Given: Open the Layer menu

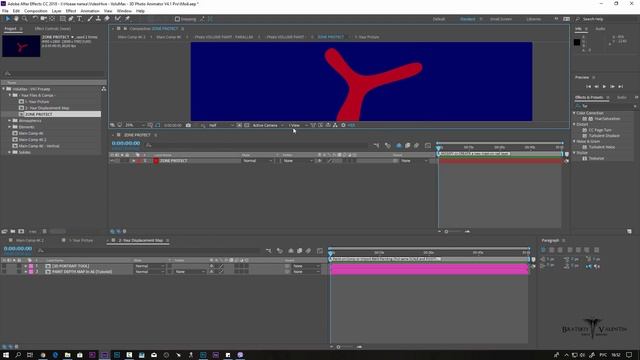Looking at the screenshot, I should tap(56, 11).
